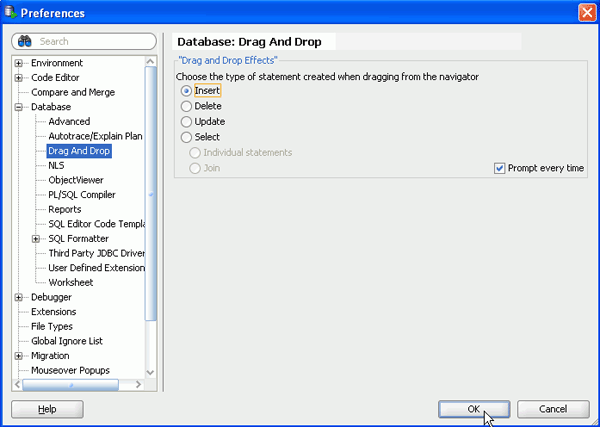The width and height of the screenshot is (600, 427).
Task: Open Mouseover Popups preferences
Action: click(x=70, y=370)
